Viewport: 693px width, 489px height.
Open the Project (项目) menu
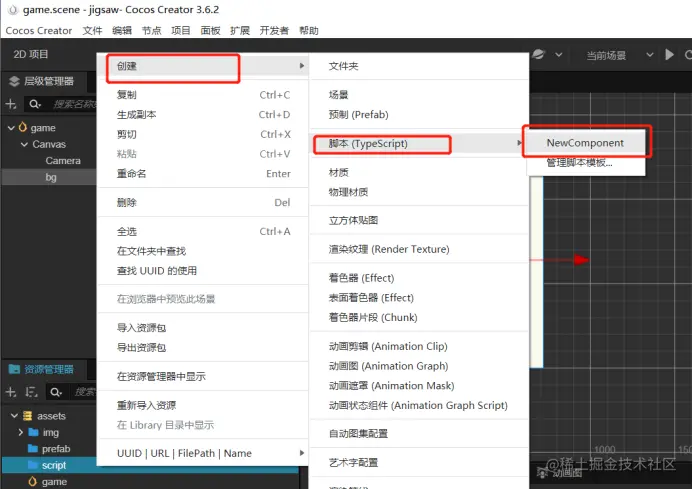(181, 31)
